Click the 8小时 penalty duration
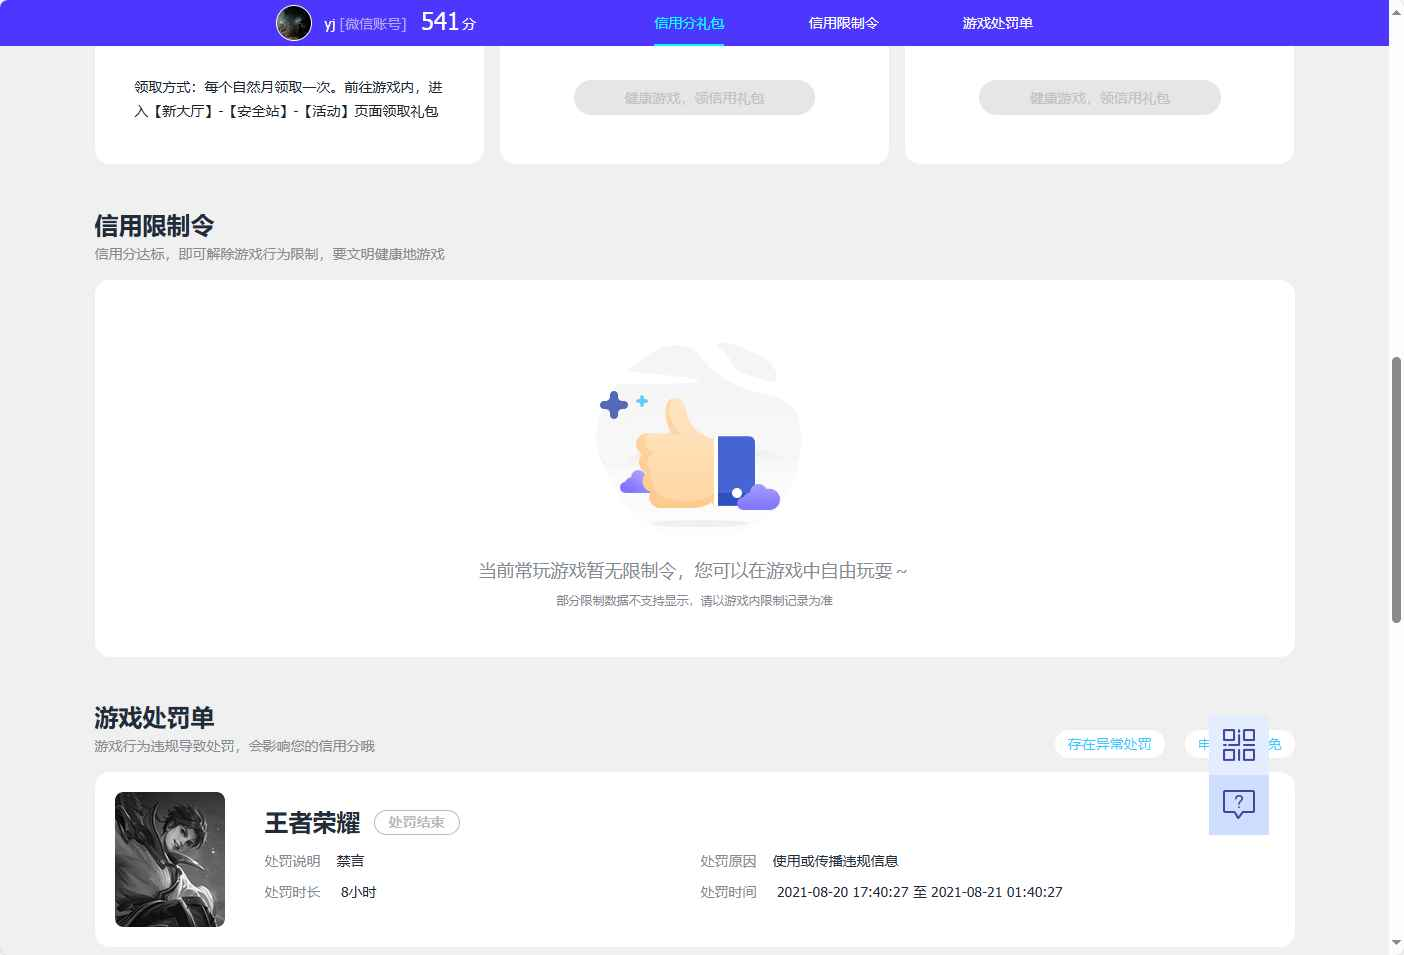This screenshot has width=1404, height=955. pyautogui.click(x=358, y=892)
